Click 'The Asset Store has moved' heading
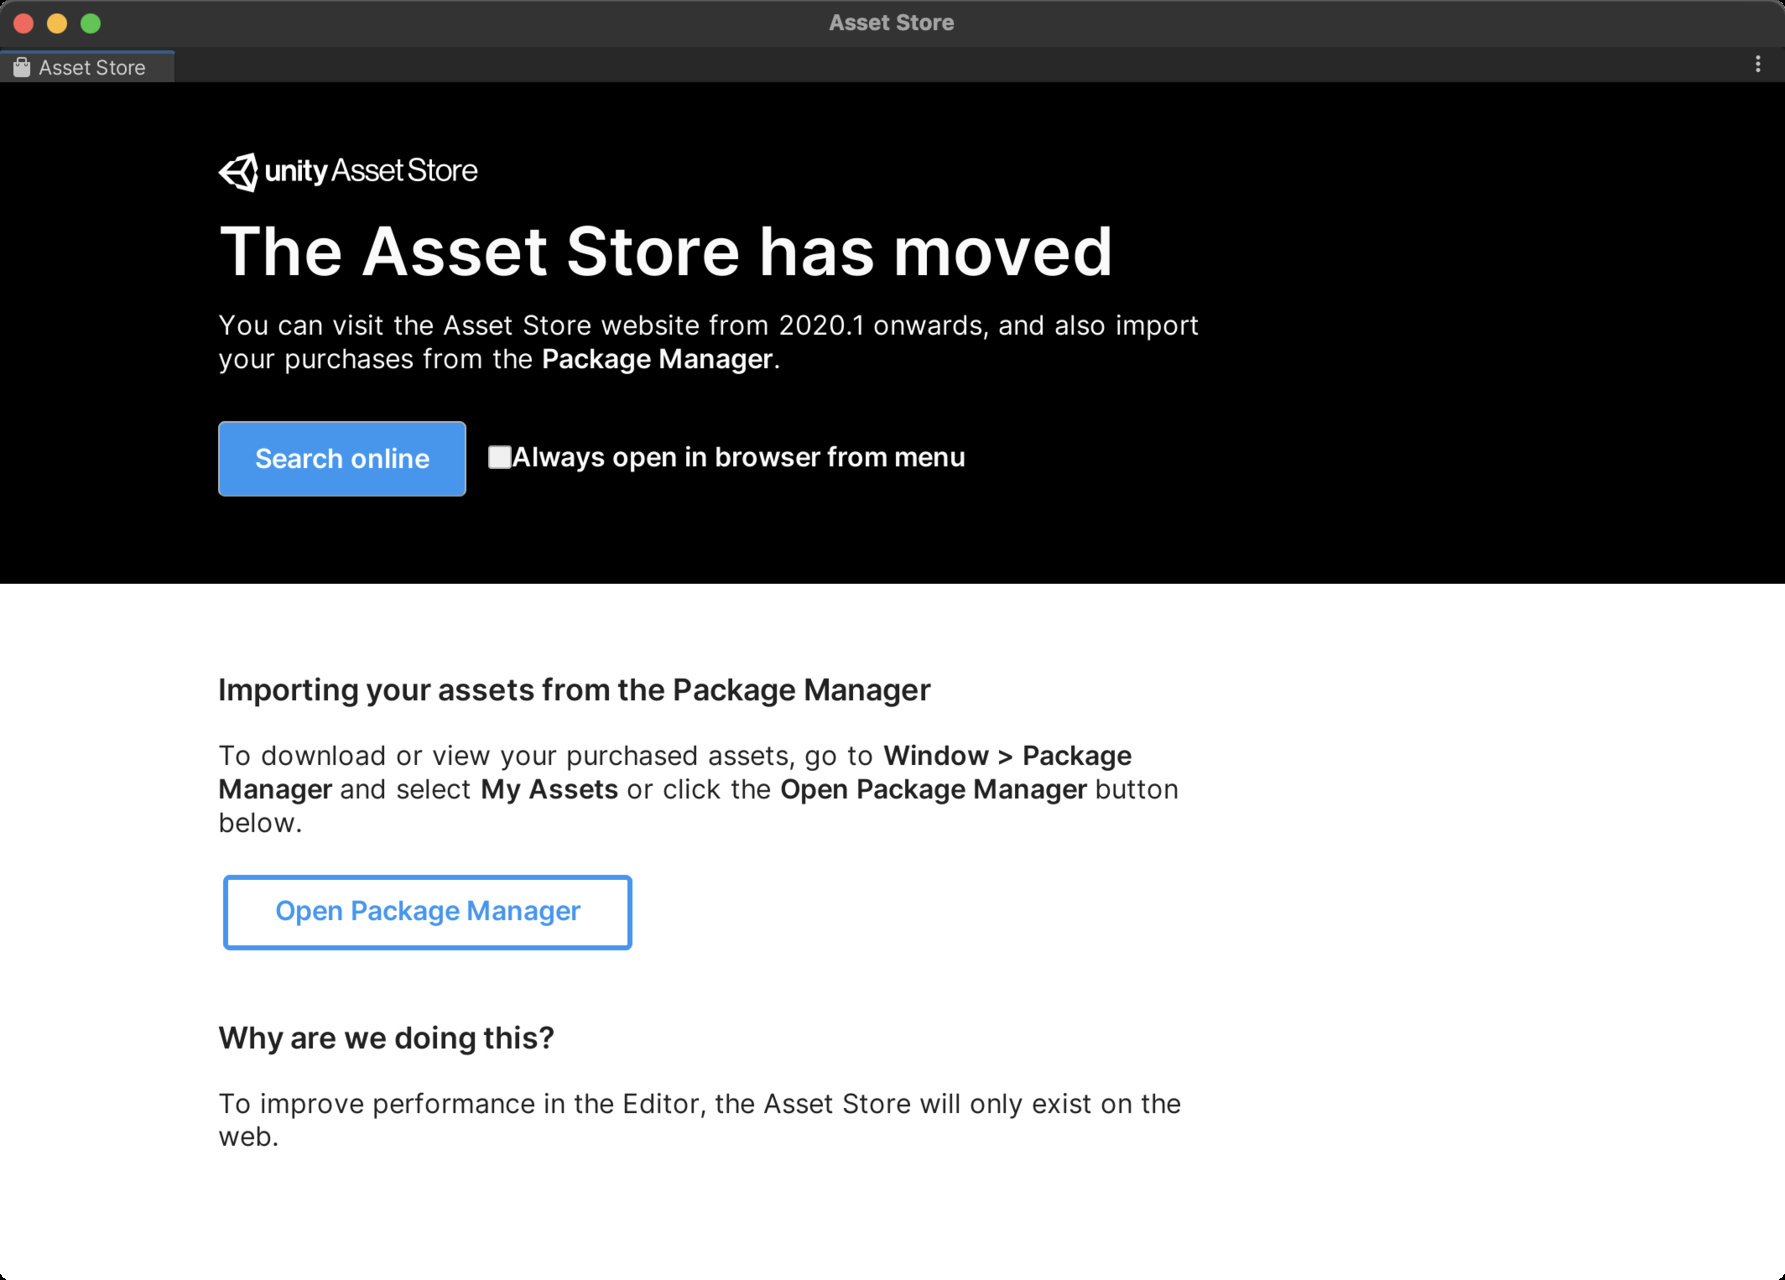The image size is (1785, 1280). (666, 250)
